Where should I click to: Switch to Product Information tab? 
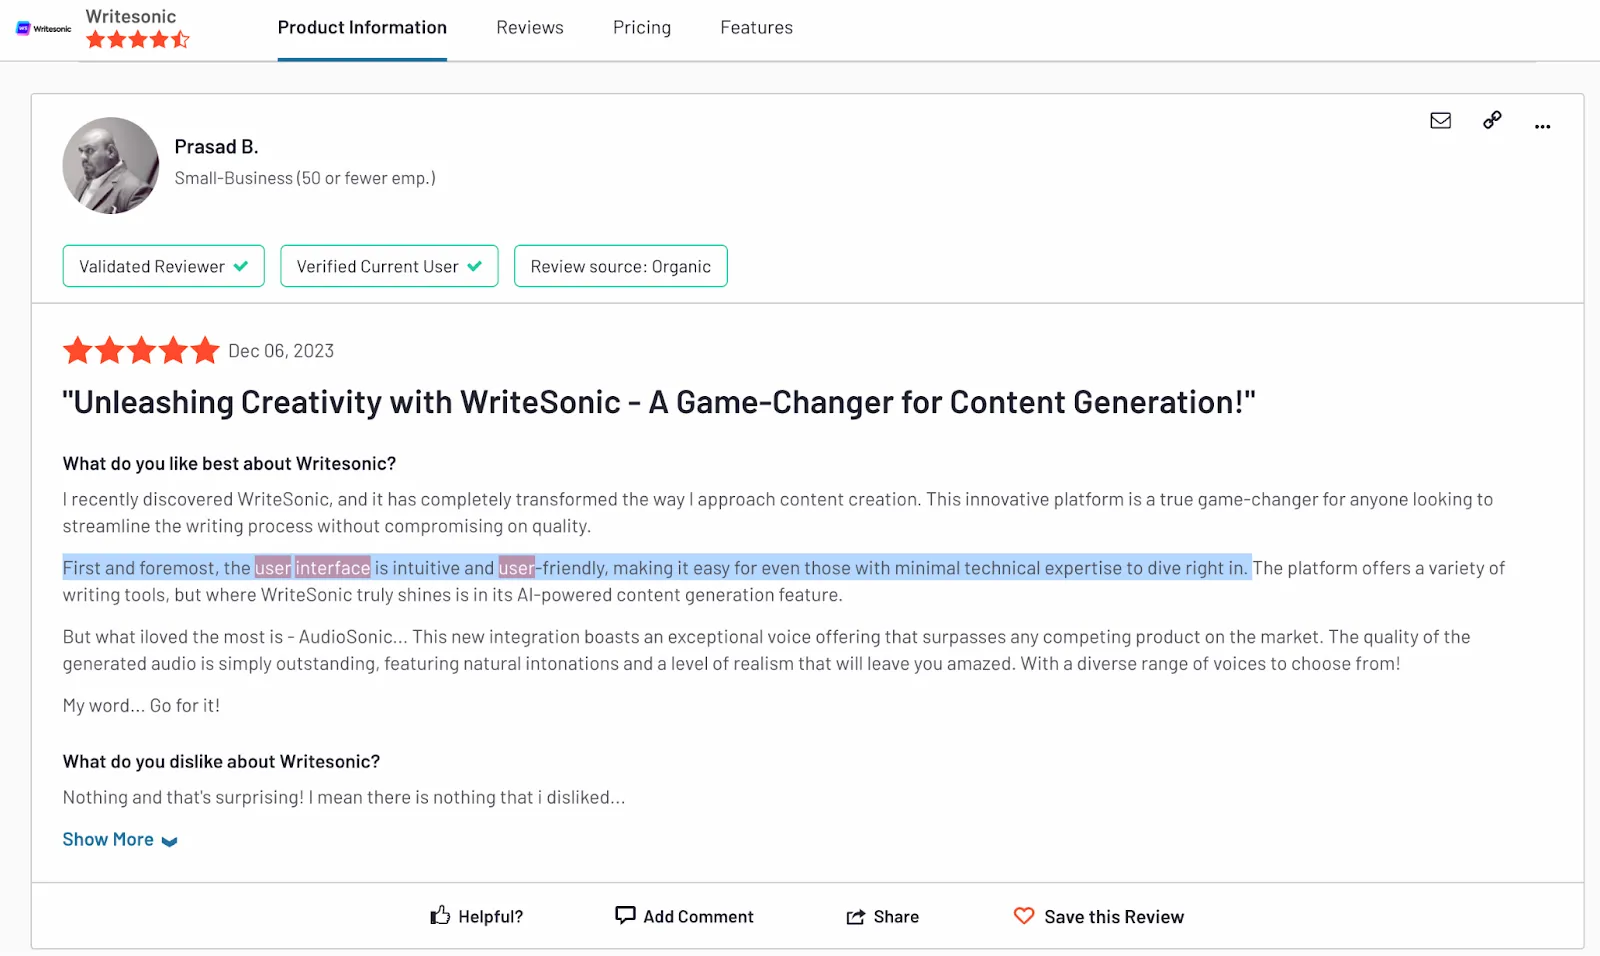[362, 28]
